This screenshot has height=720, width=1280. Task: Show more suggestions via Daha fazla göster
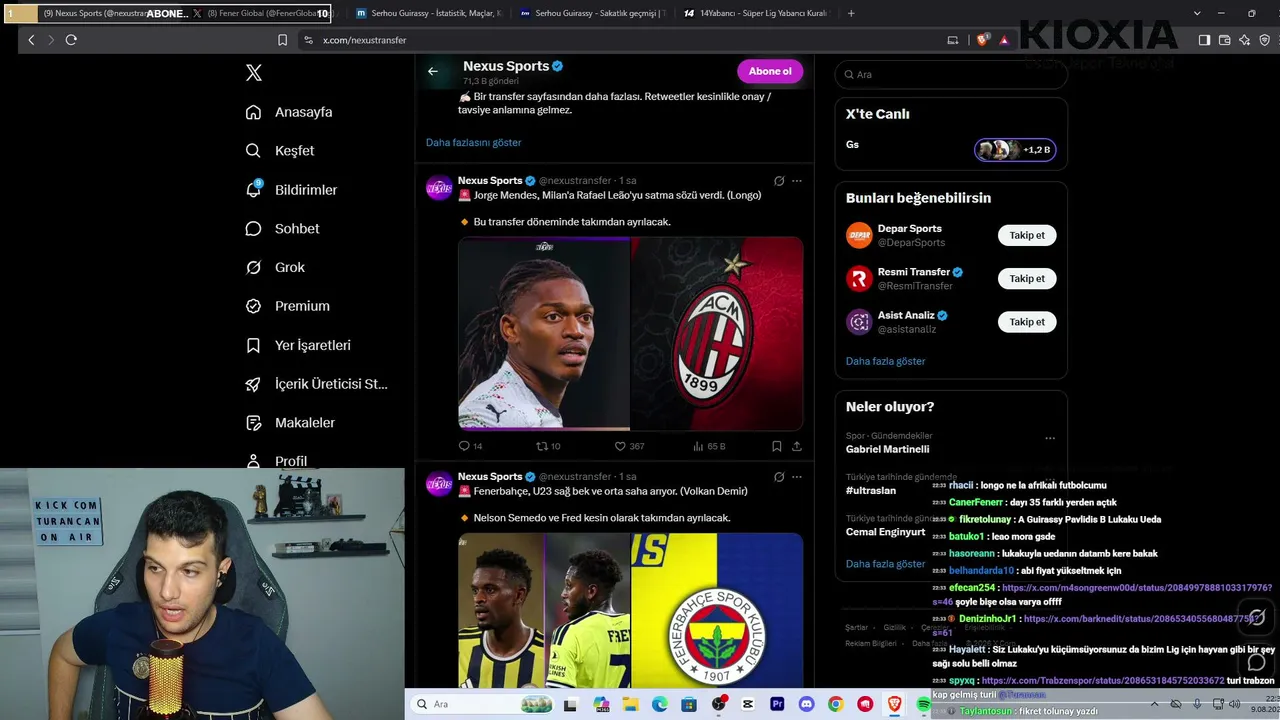click(x=886, y=361)
